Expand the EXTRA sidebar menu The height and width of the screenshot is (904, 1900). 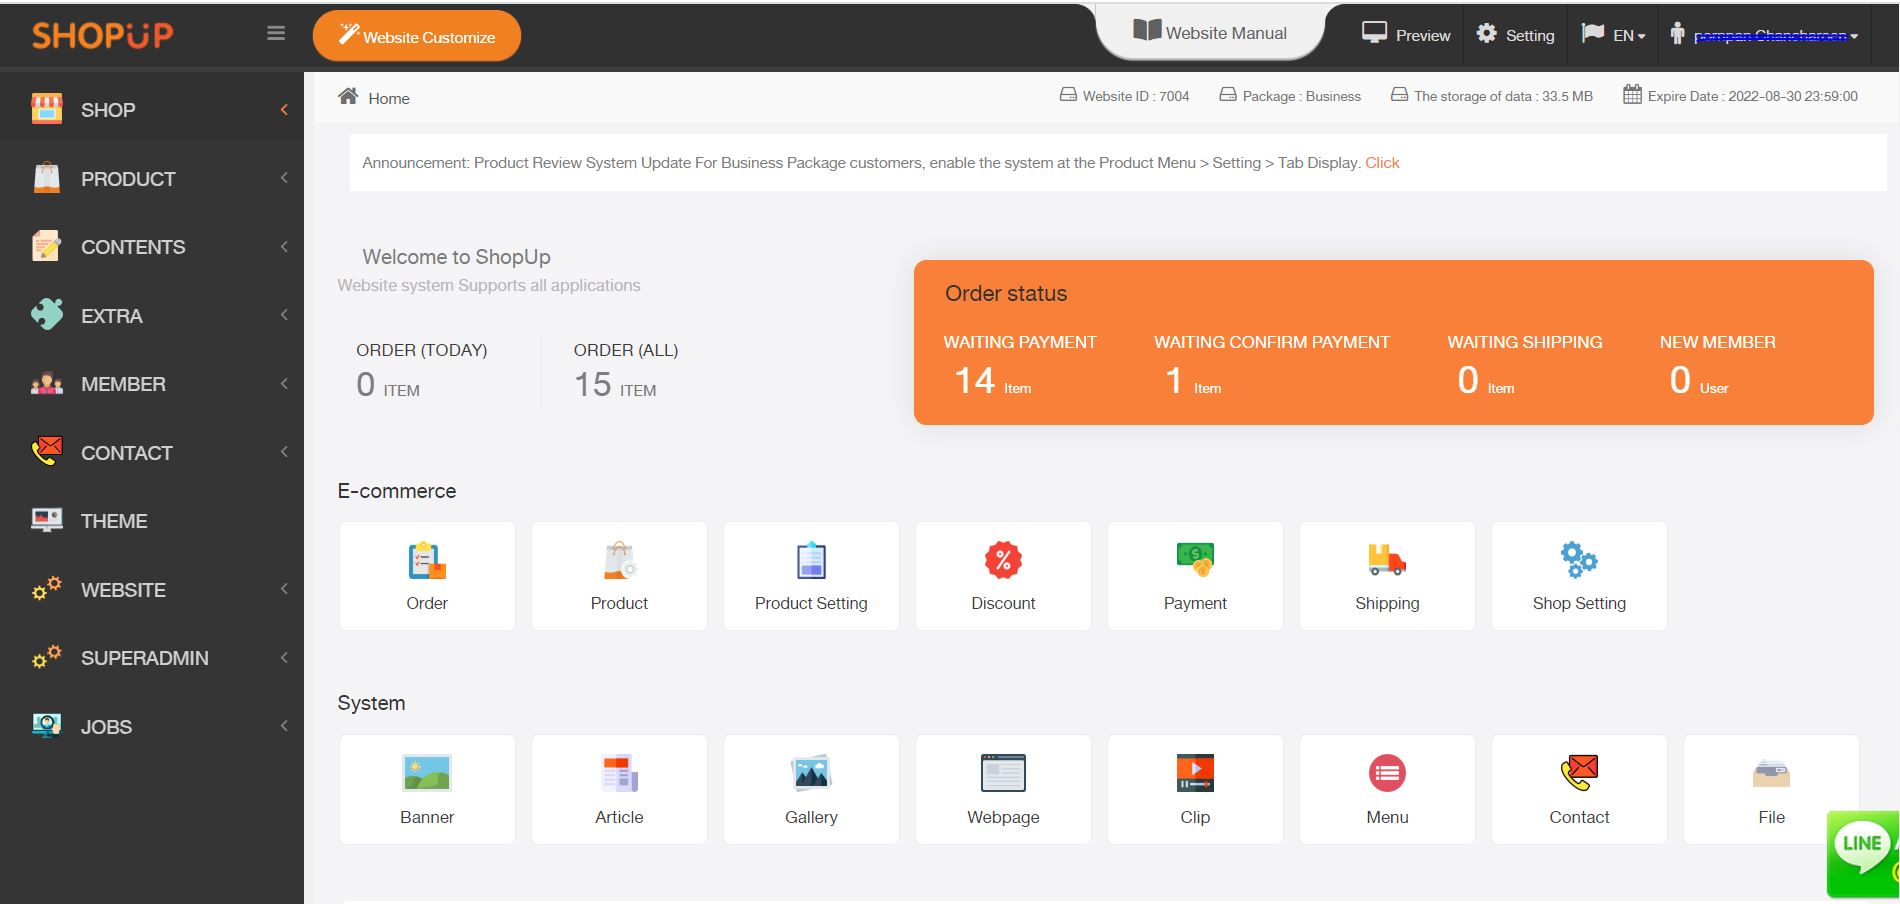[x=152, y=316]
